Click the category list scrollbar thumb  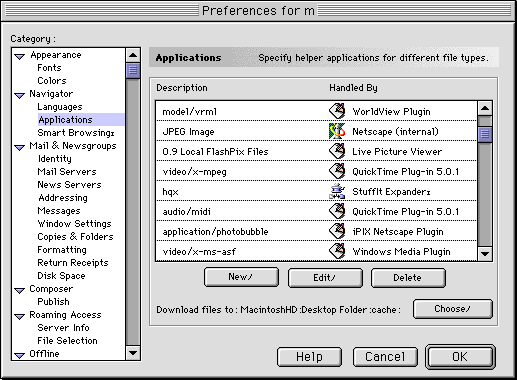pyautogui.click(x=133, y=70)
